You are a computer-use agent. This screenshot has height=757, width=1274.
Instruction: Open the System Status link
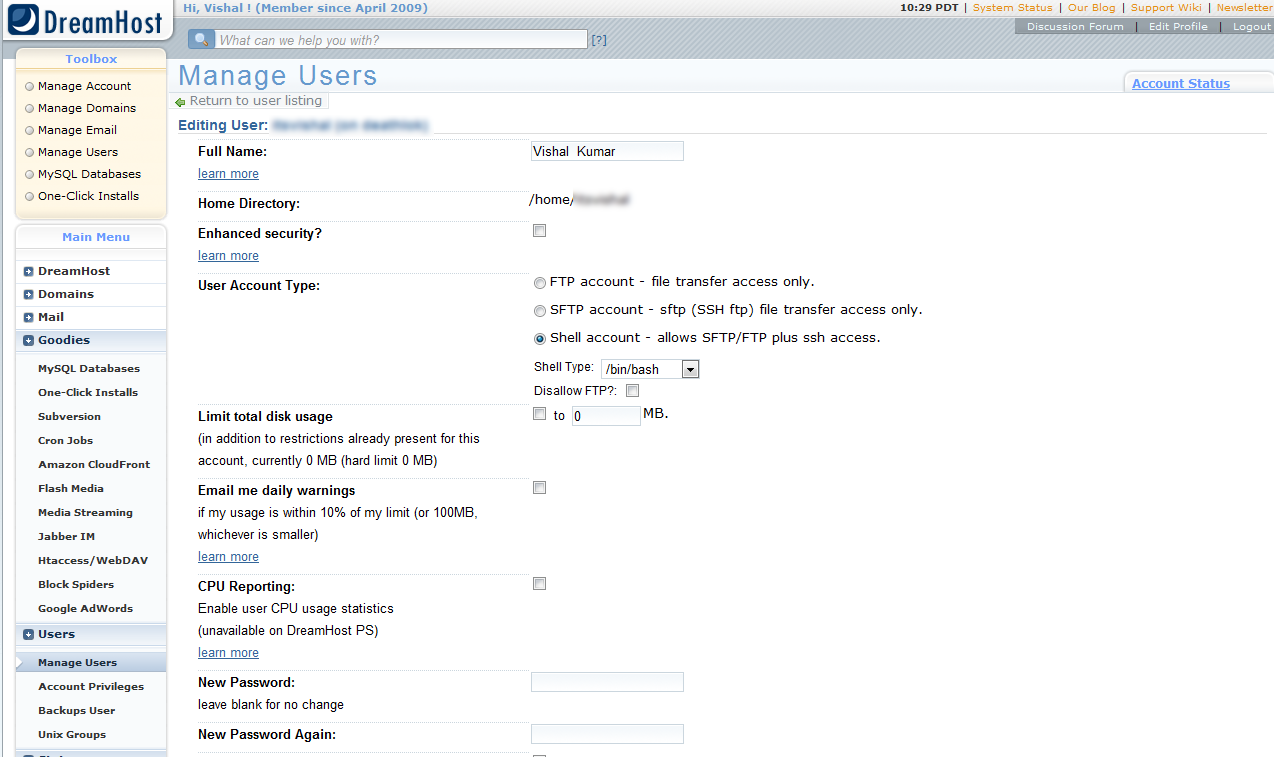coord(1013,7)
